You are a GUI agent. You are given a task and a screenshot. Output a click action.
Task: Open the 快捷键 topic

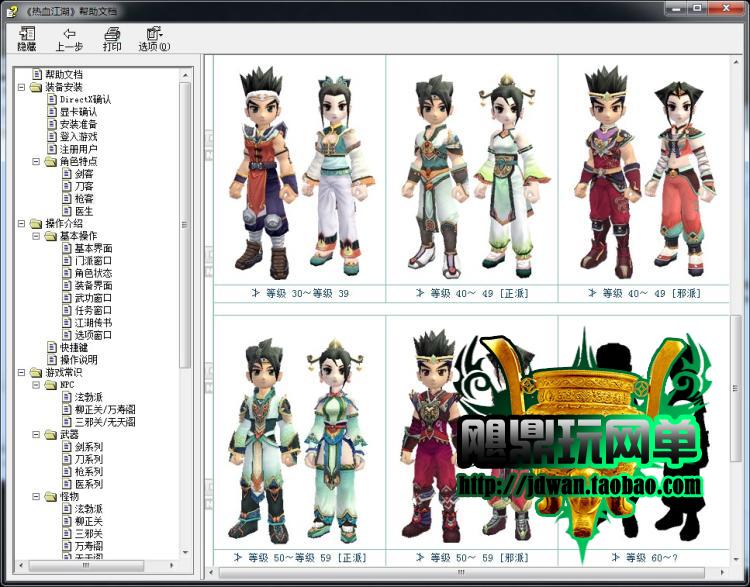[x=74, y=347]
